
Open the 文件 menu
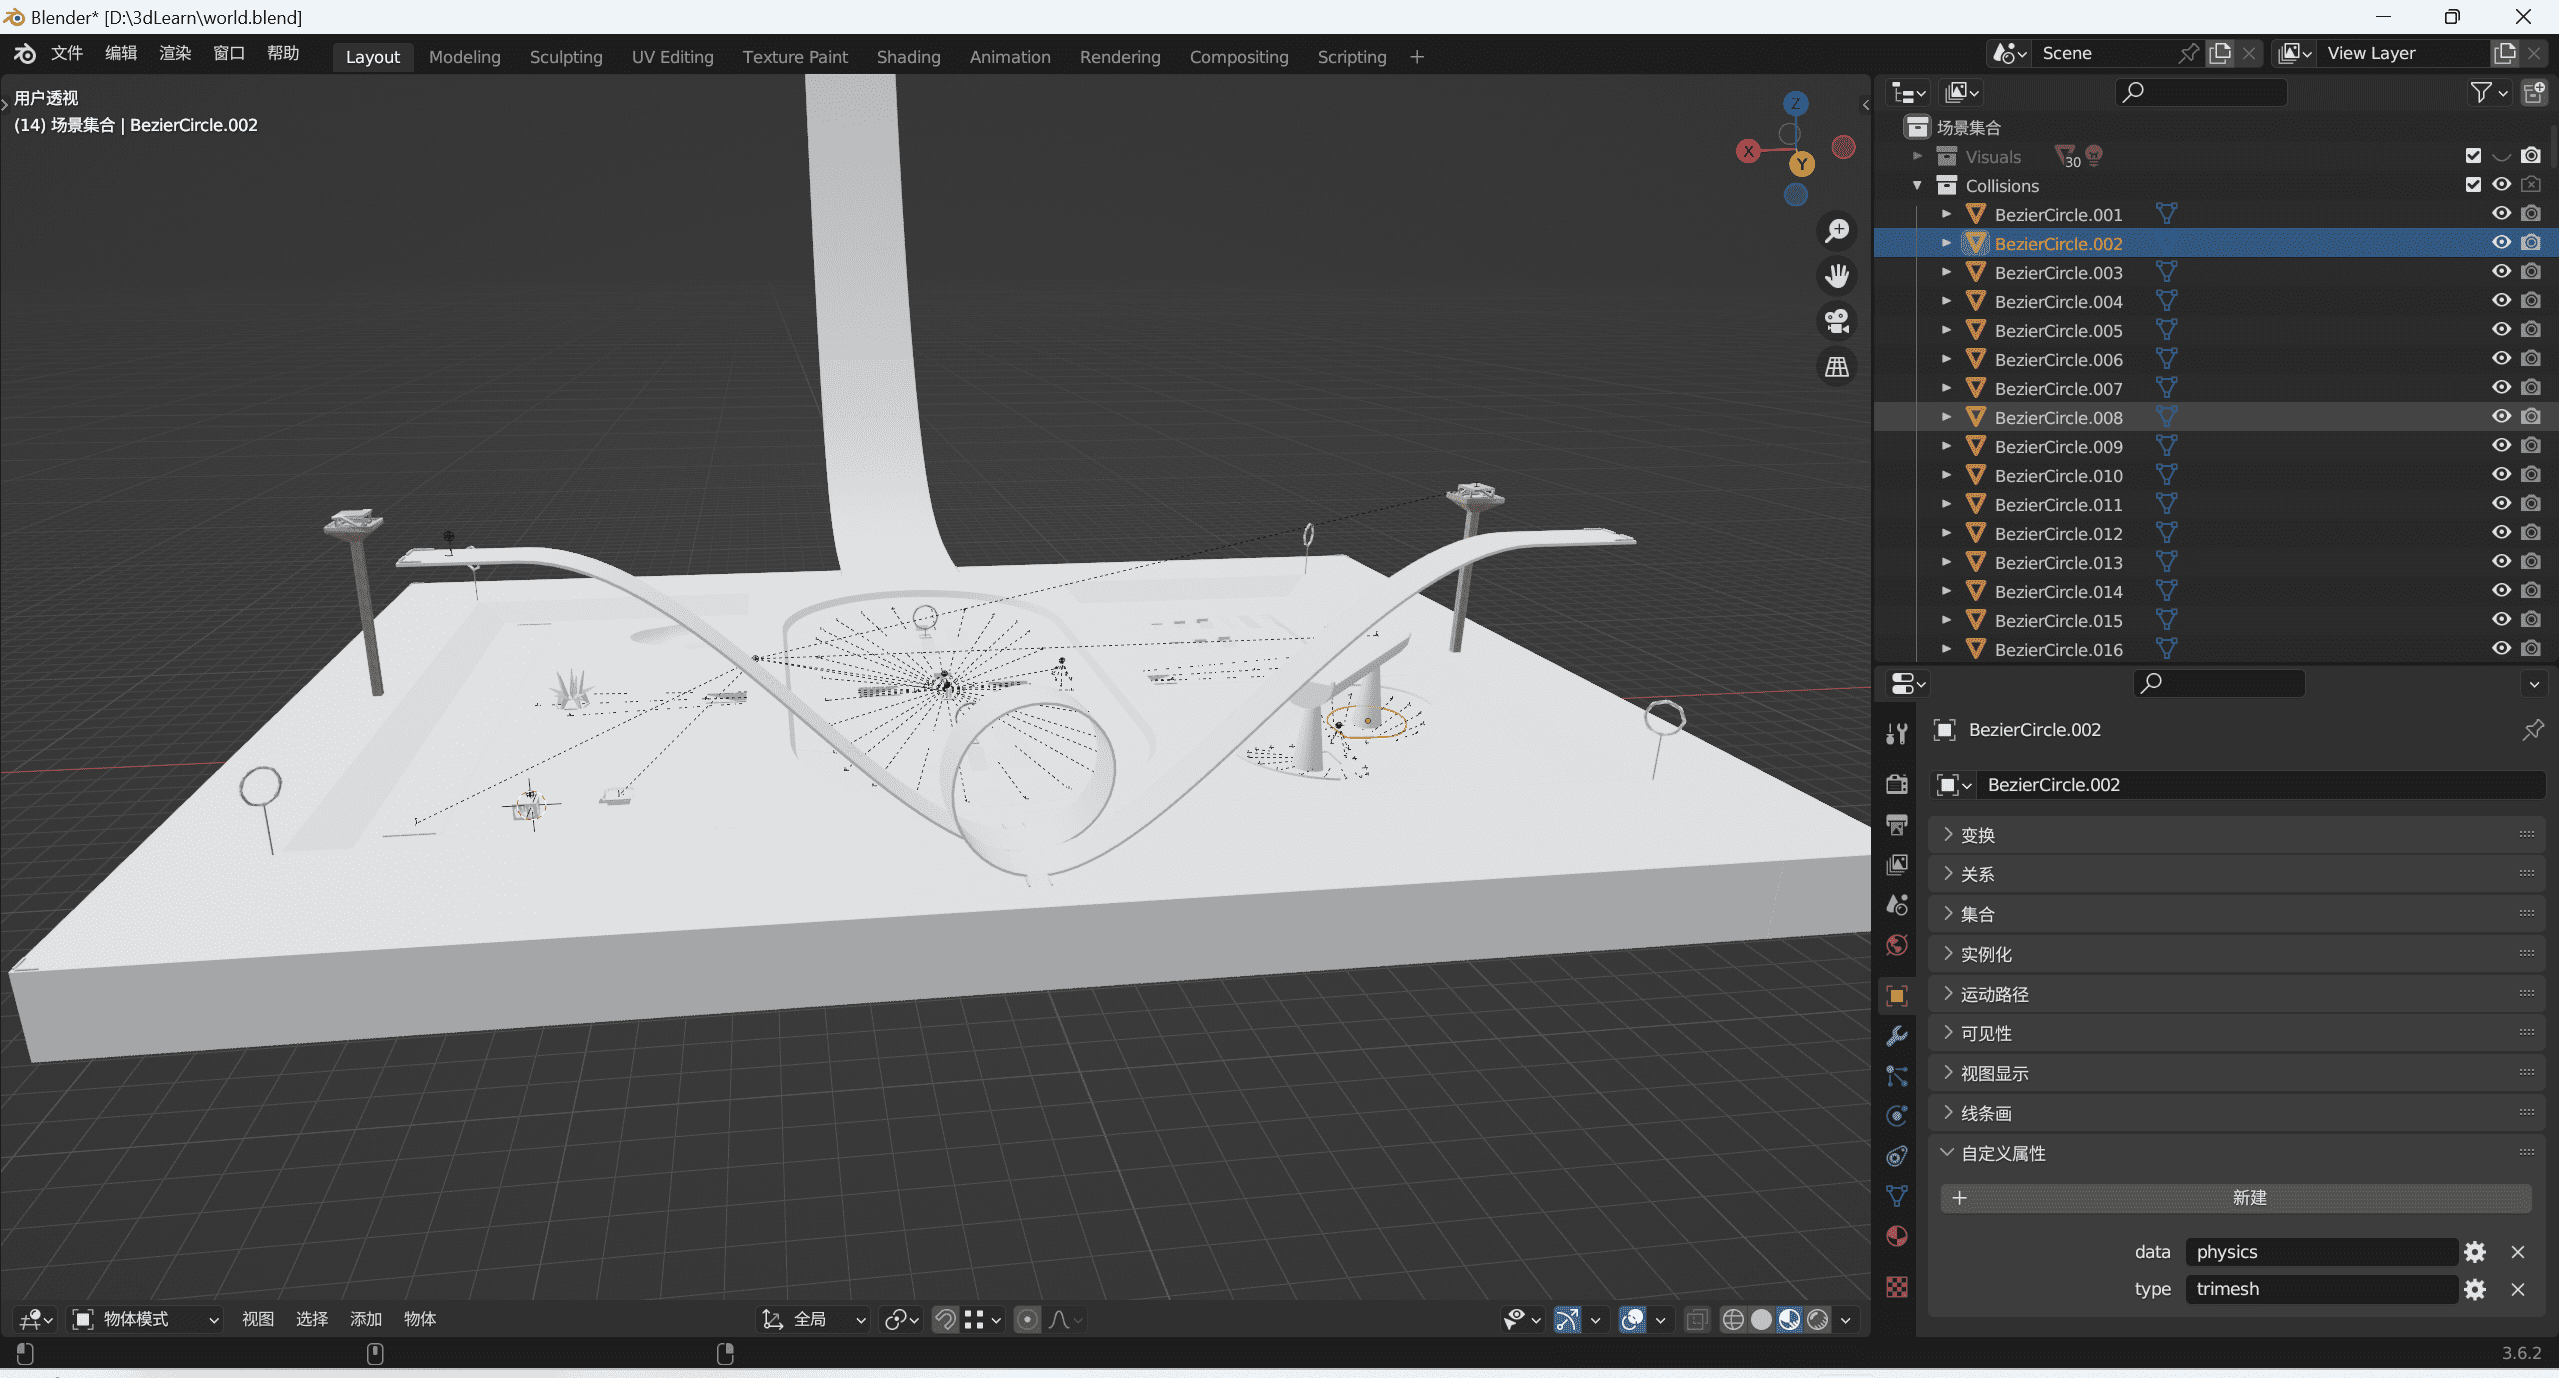(67, 54)
